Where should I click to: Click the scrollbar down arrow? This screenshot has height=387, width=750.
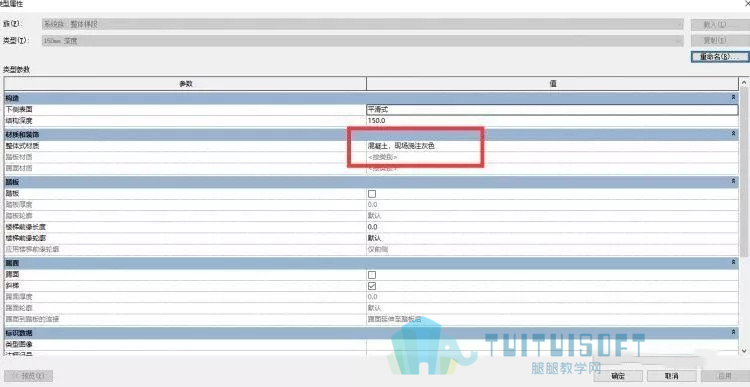coord(744,350)
